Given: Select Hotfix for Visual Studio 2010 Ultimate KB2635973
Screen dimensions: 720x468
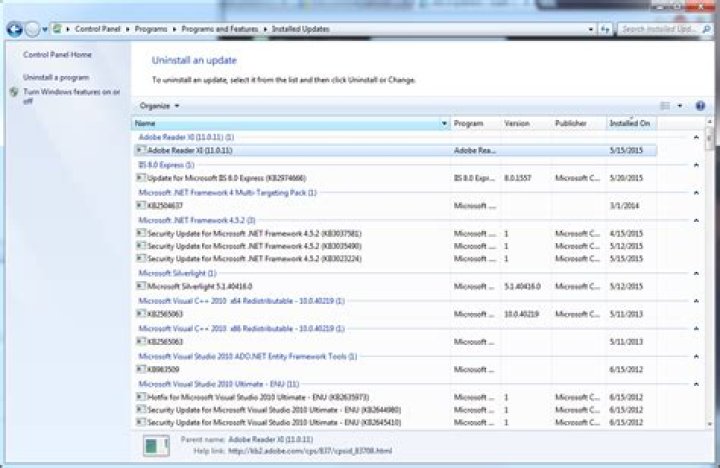Looking at the screenshot, I should [x=395, y=397].
